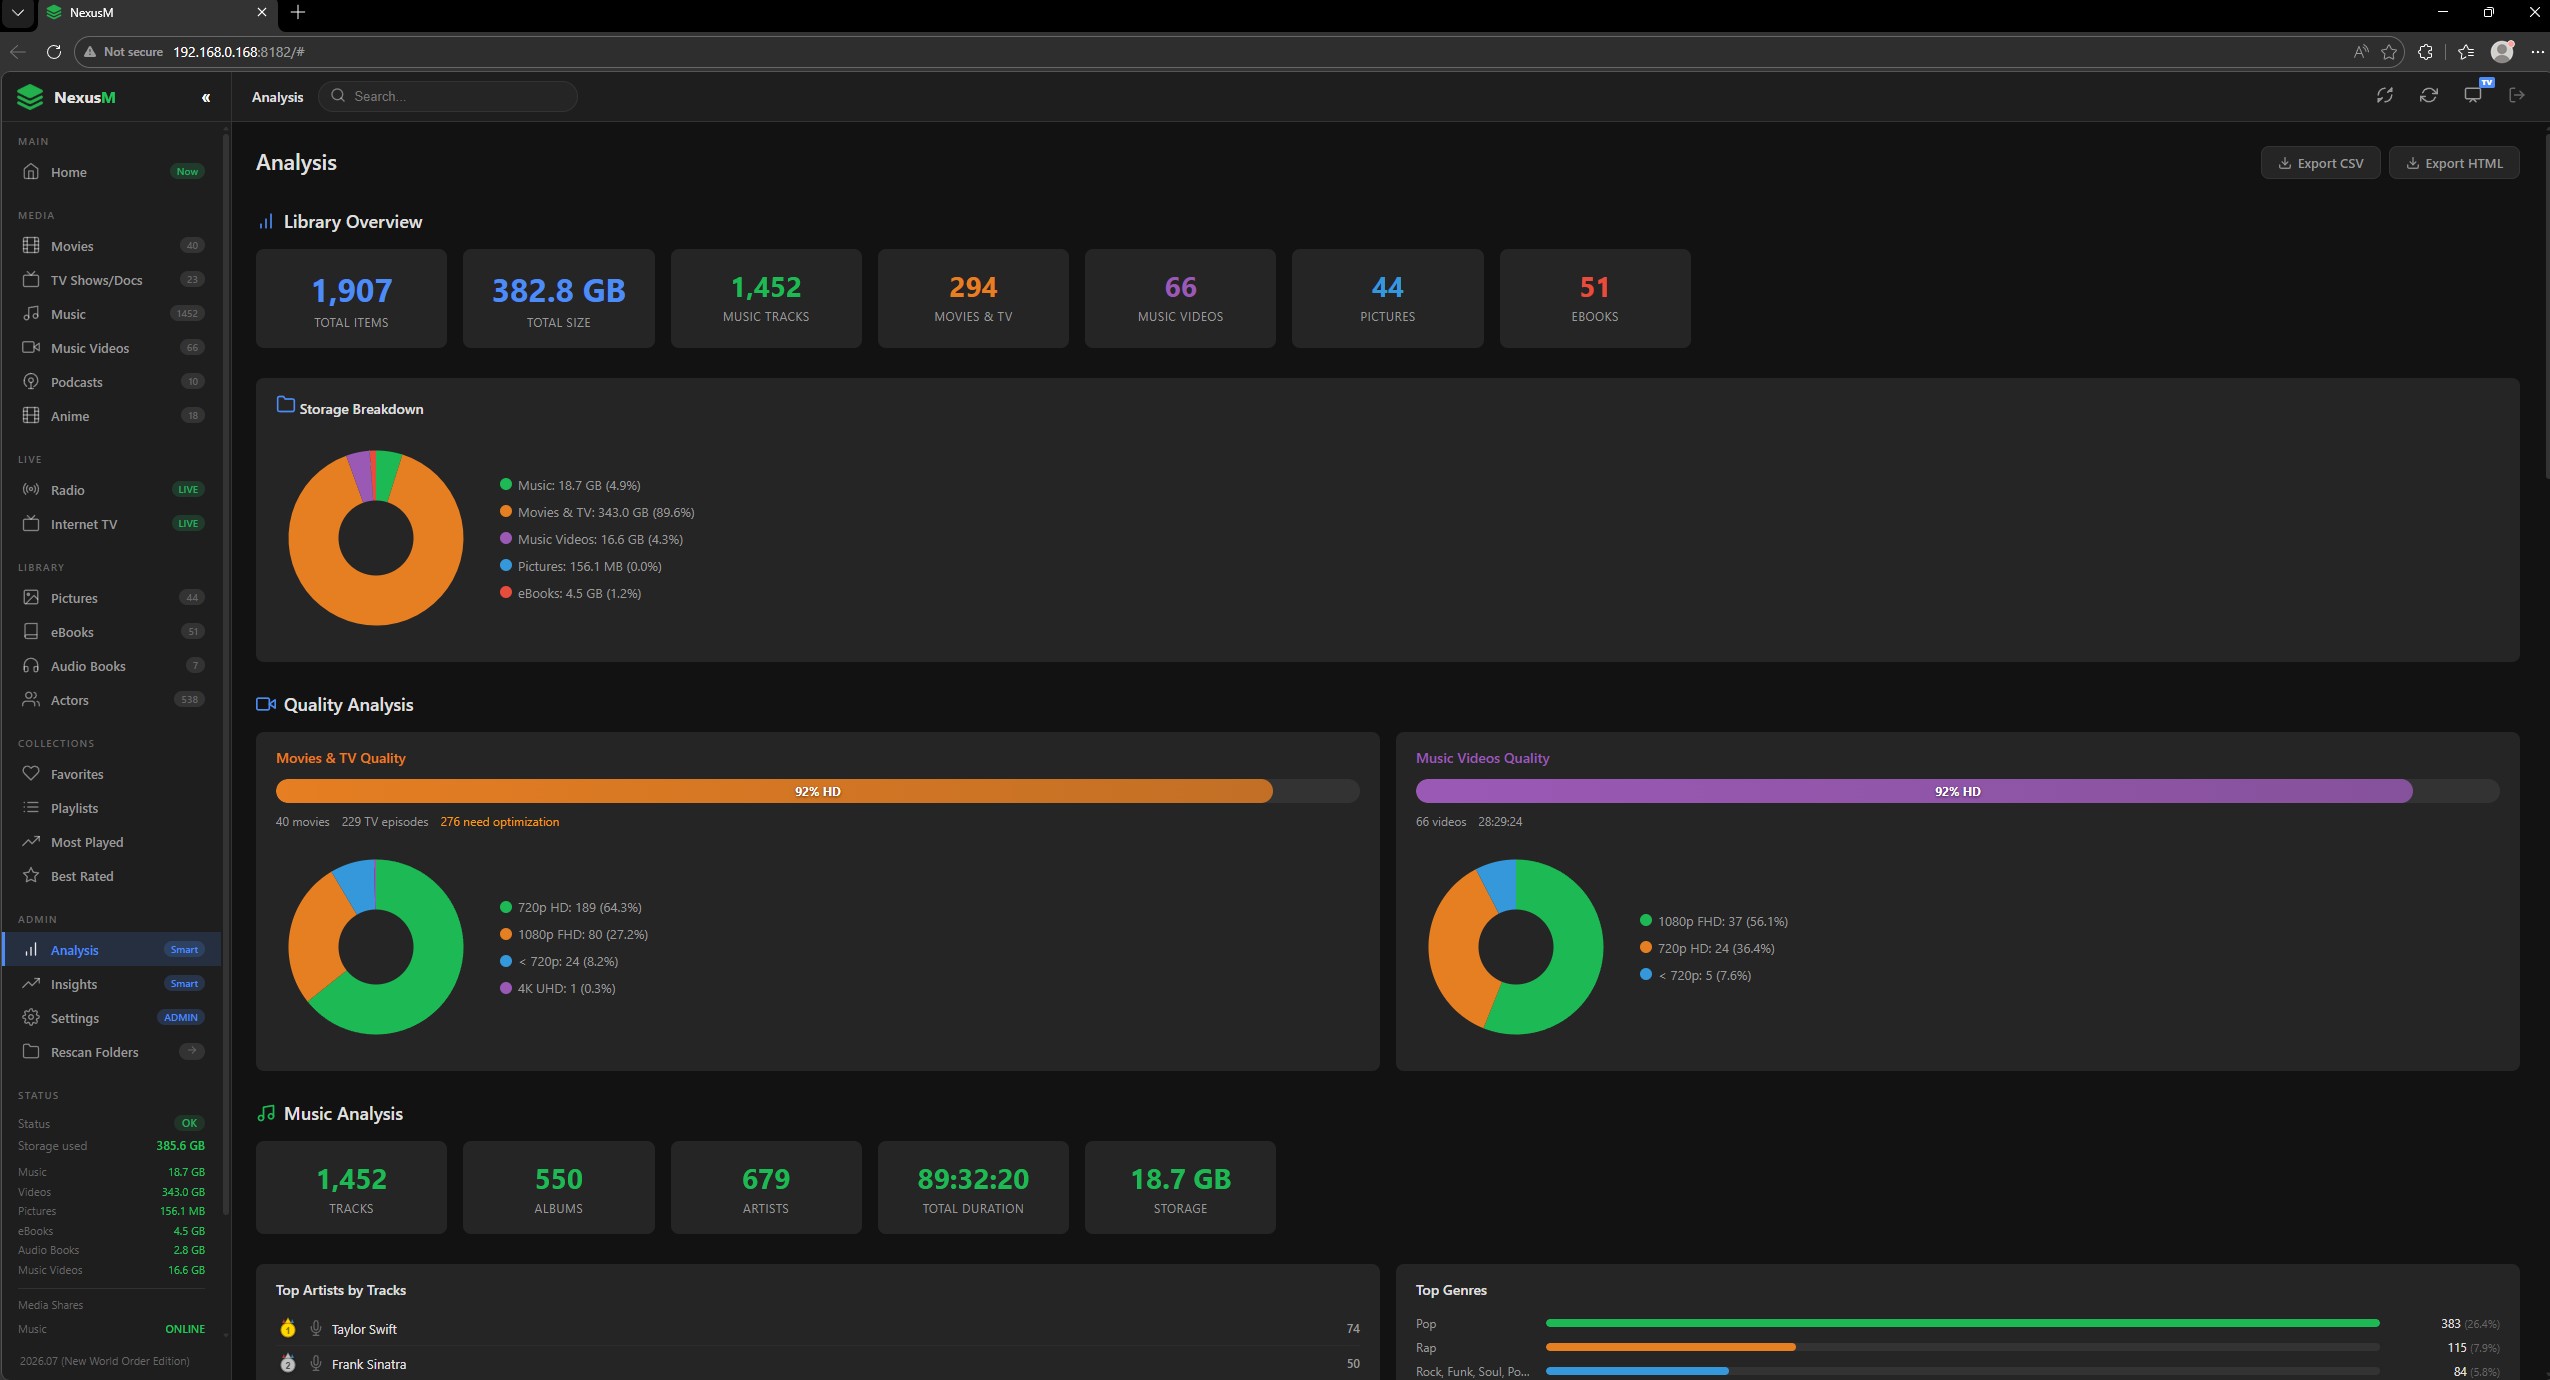Viewport: 2550px width, 1380px height.
Task: Toggle the Favorites collection
Action: [x=77, y=774]
